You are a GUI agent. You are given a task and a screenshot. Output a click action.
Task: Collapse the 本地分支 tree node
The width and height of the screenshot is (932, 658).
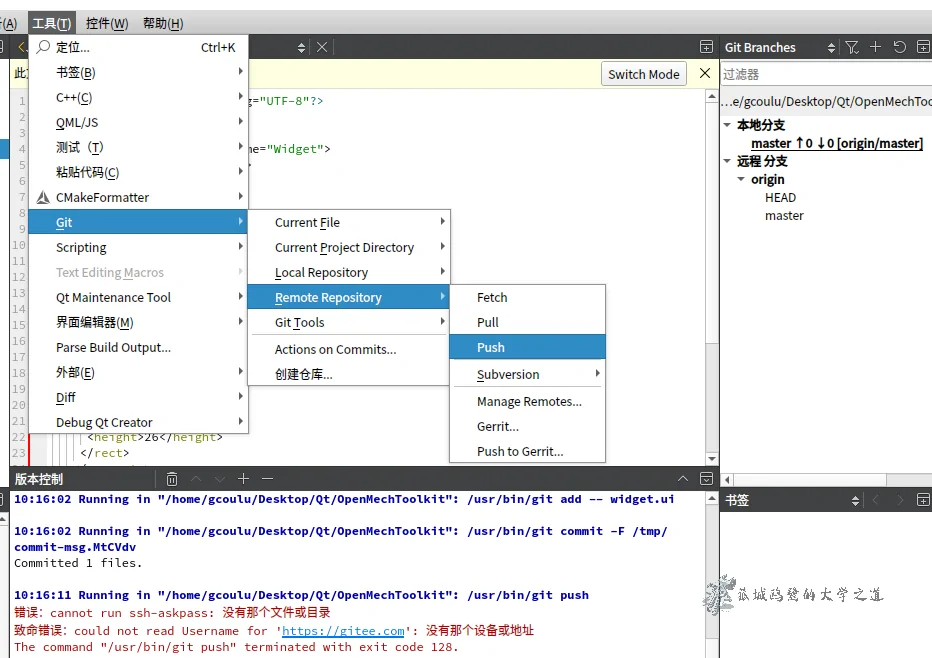click(x=728, y=125)
